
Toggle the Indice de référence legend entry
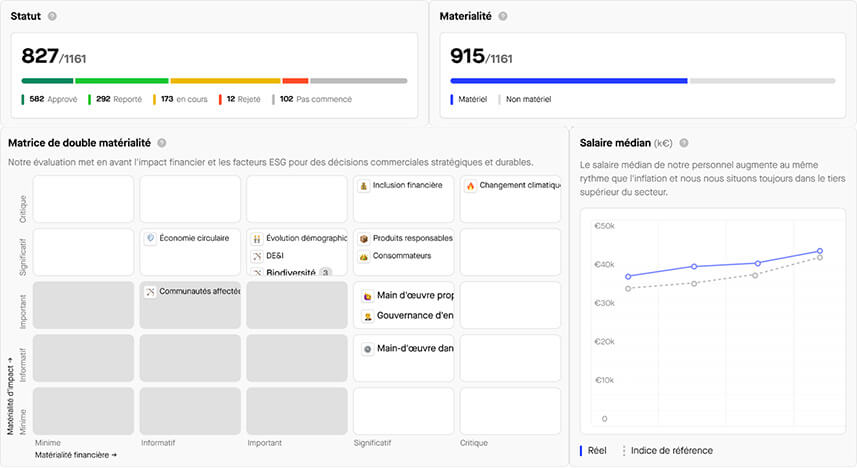(670, 451)
